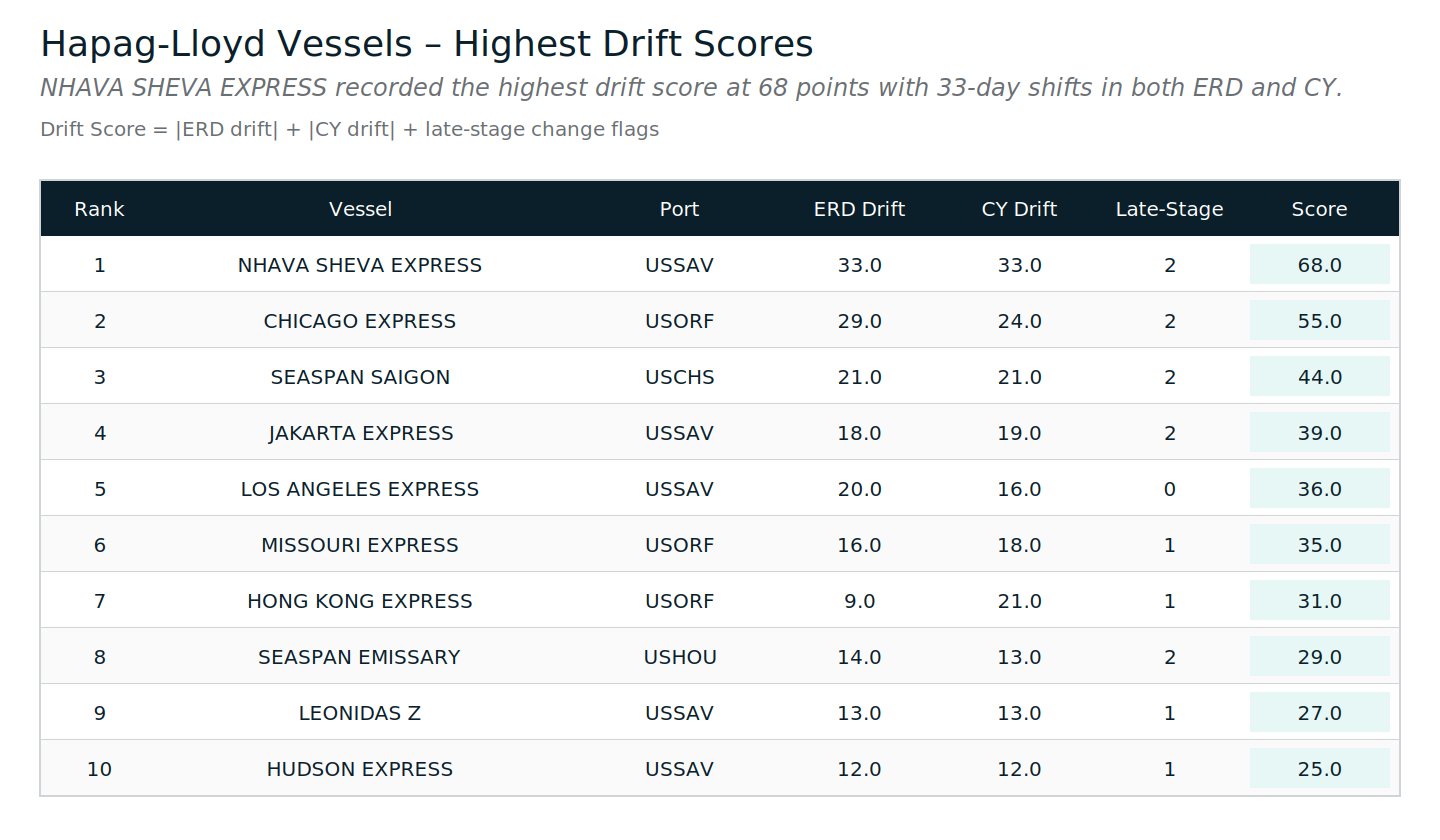Select the Late-Stage column header
This screenshot has height=840, width=1440.
coord(1169,209)
